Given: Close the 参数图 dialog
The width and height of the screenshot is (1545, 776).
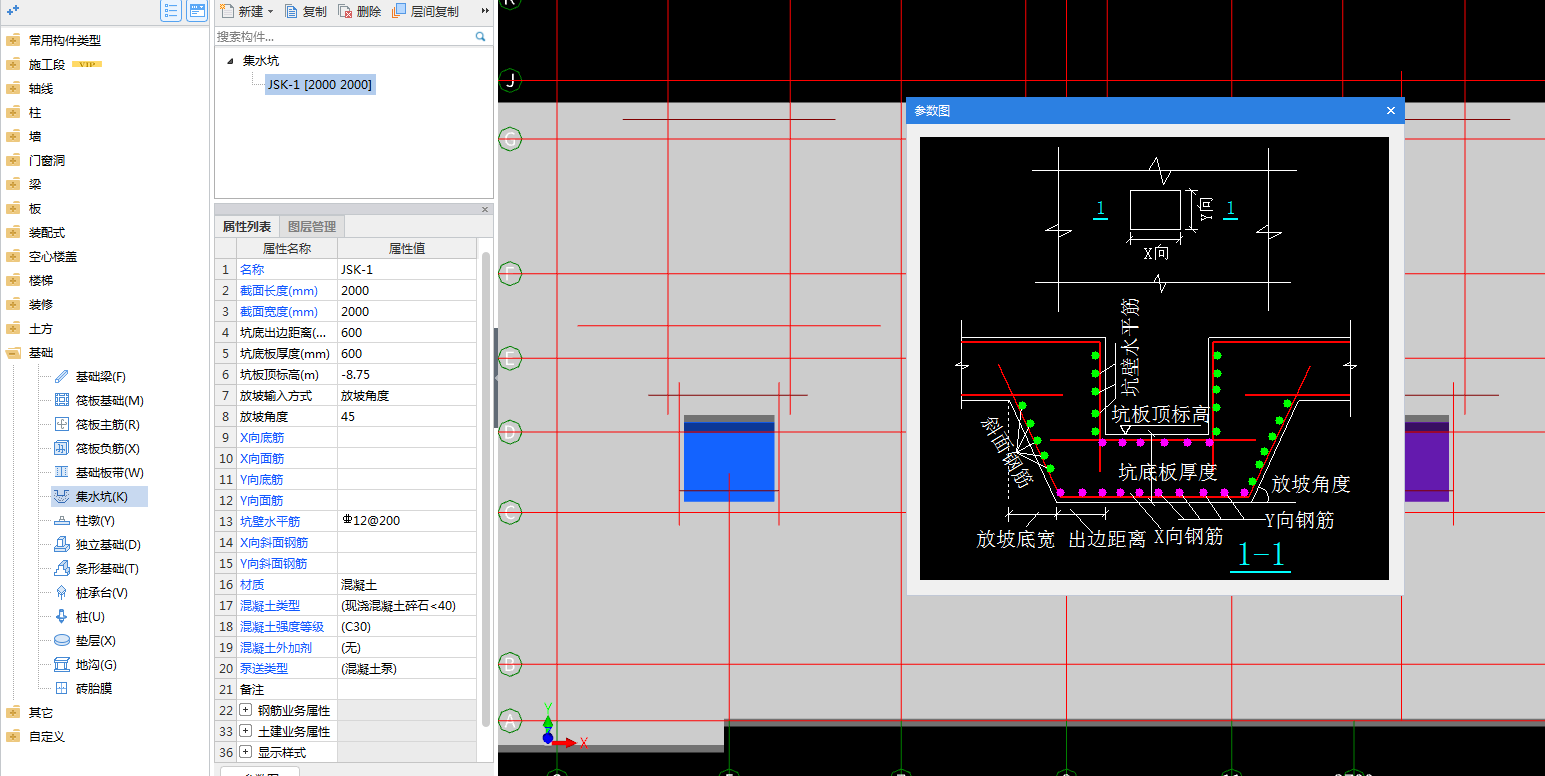Looking at the screenshot, I should click(x=1390, y=111).
